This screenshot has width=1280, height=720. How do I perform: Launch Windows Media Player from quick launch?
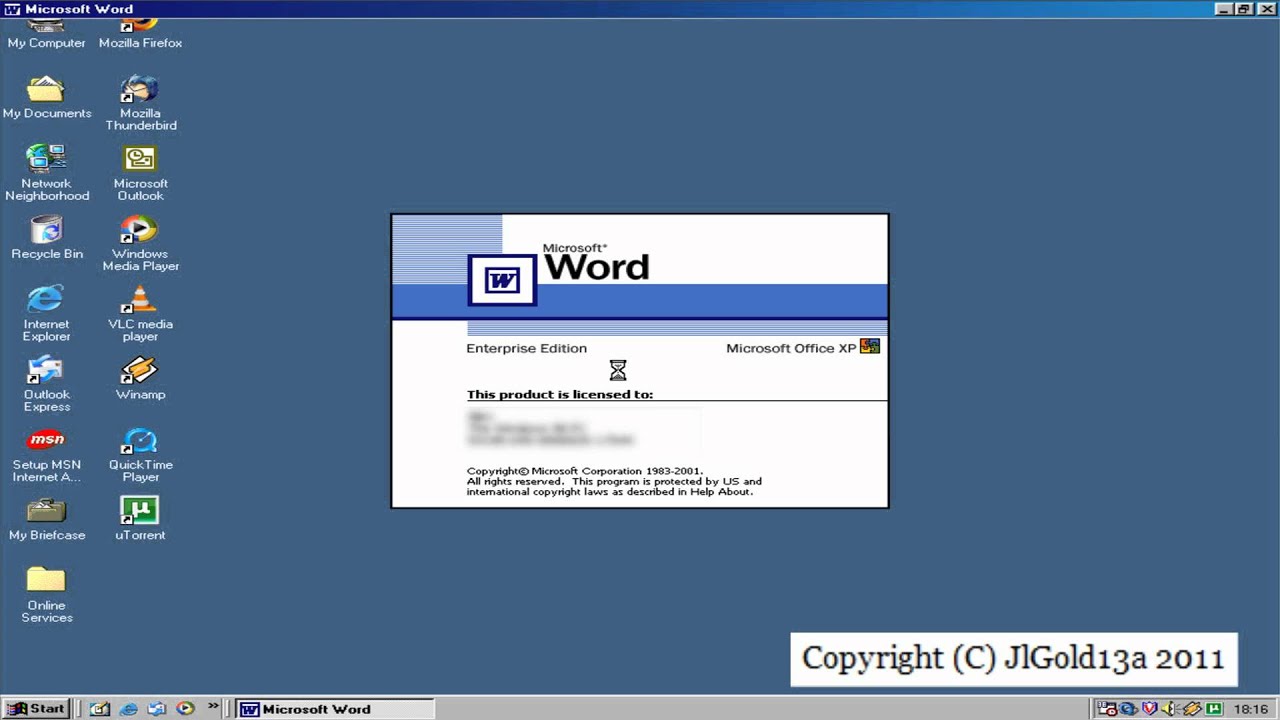[185, 709]
